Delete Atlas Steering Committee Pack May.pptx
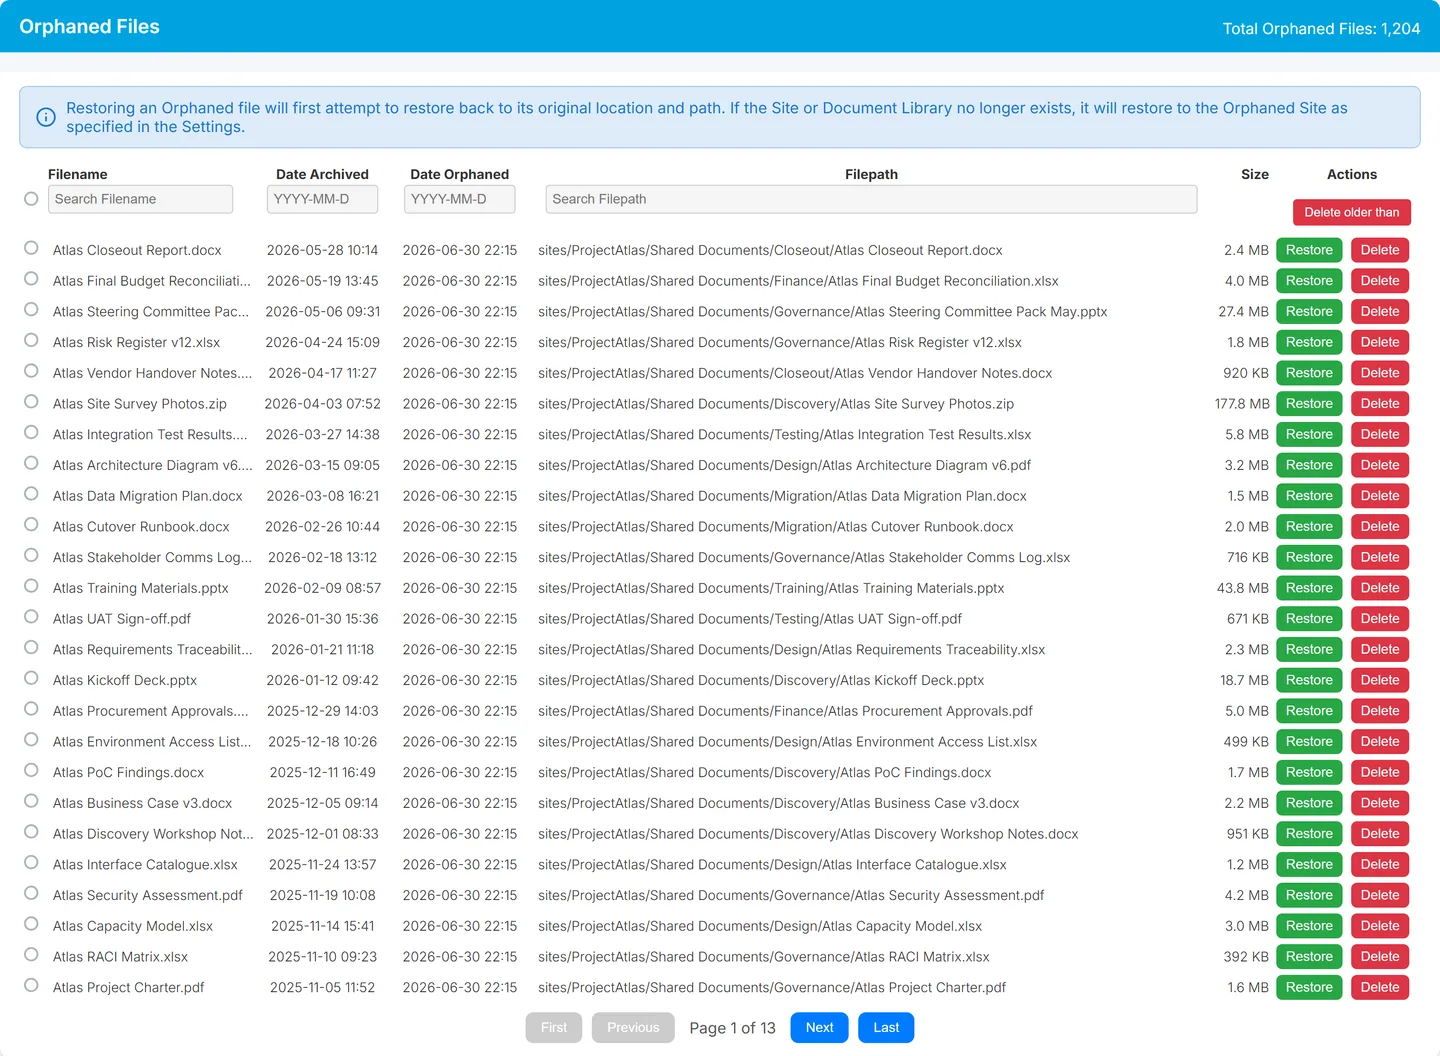The width and height of the screenshot is (1440, 1056). [1380, 312]
